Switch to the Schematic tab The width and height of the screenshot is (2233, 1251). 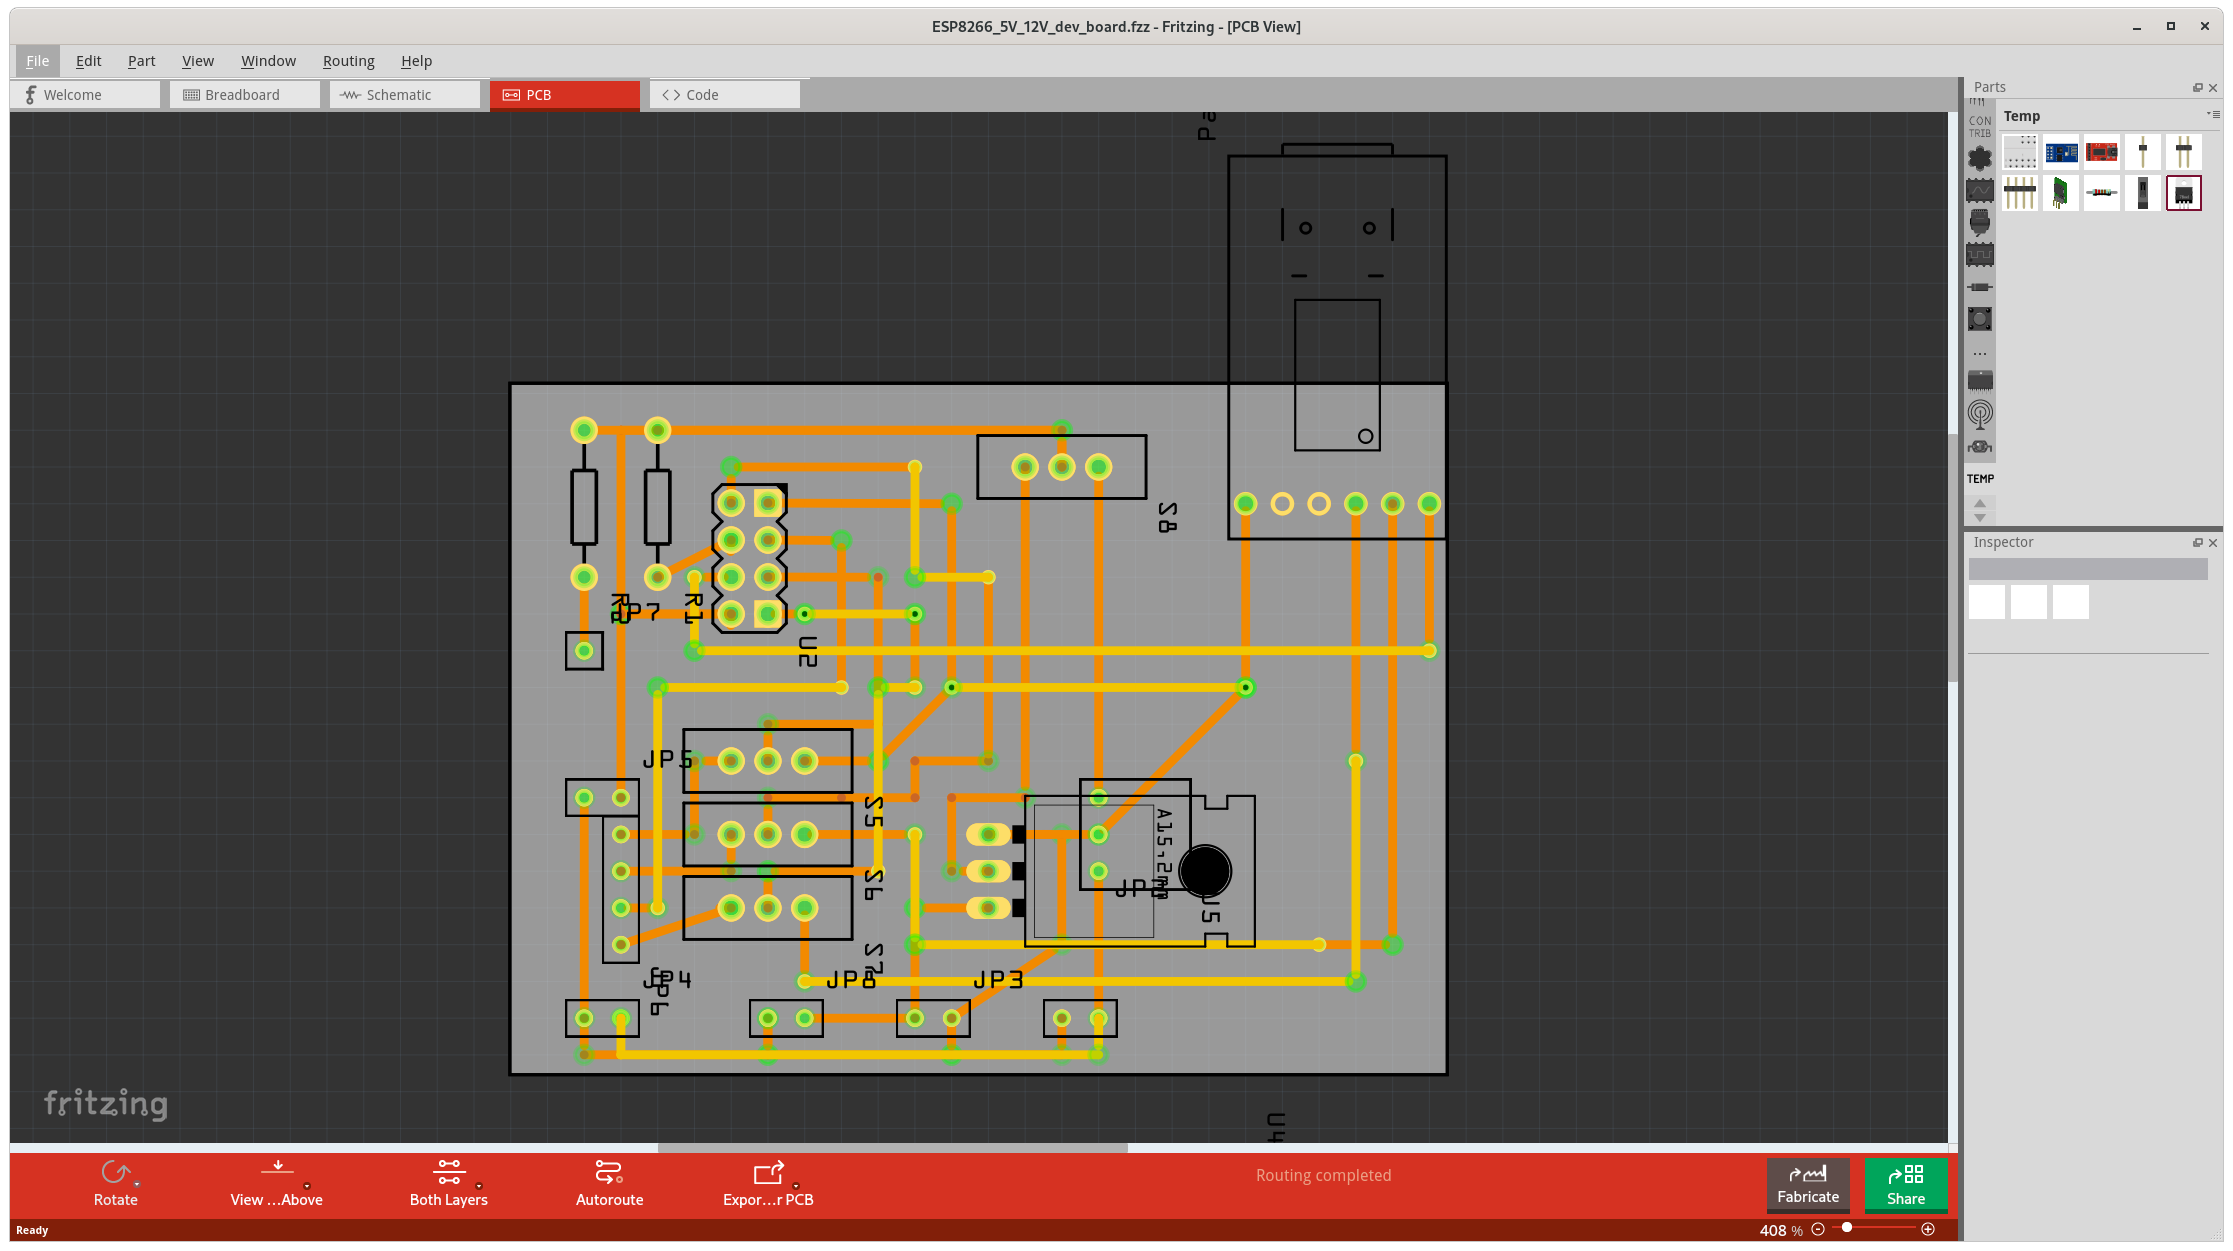click(400, 94)
